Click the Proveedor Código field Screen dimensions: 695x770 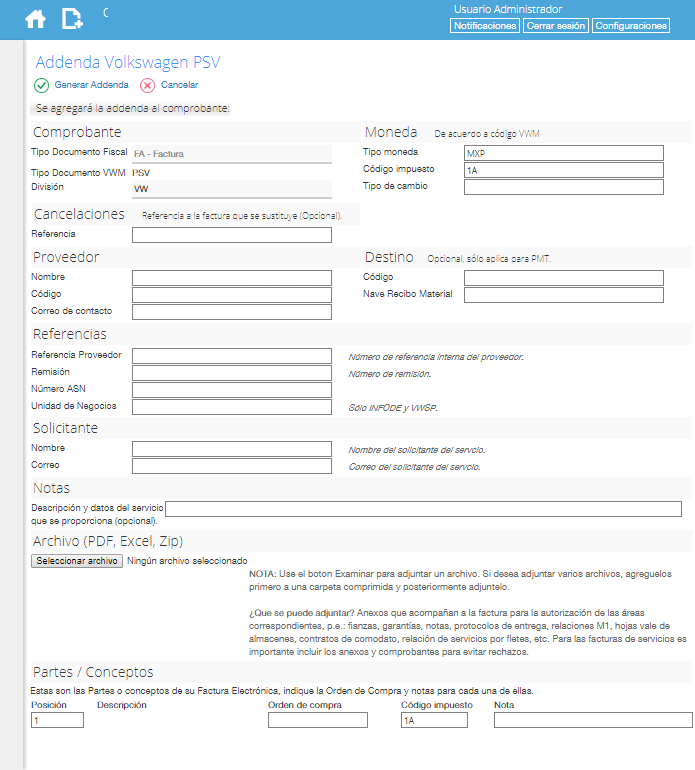point(232,295)
